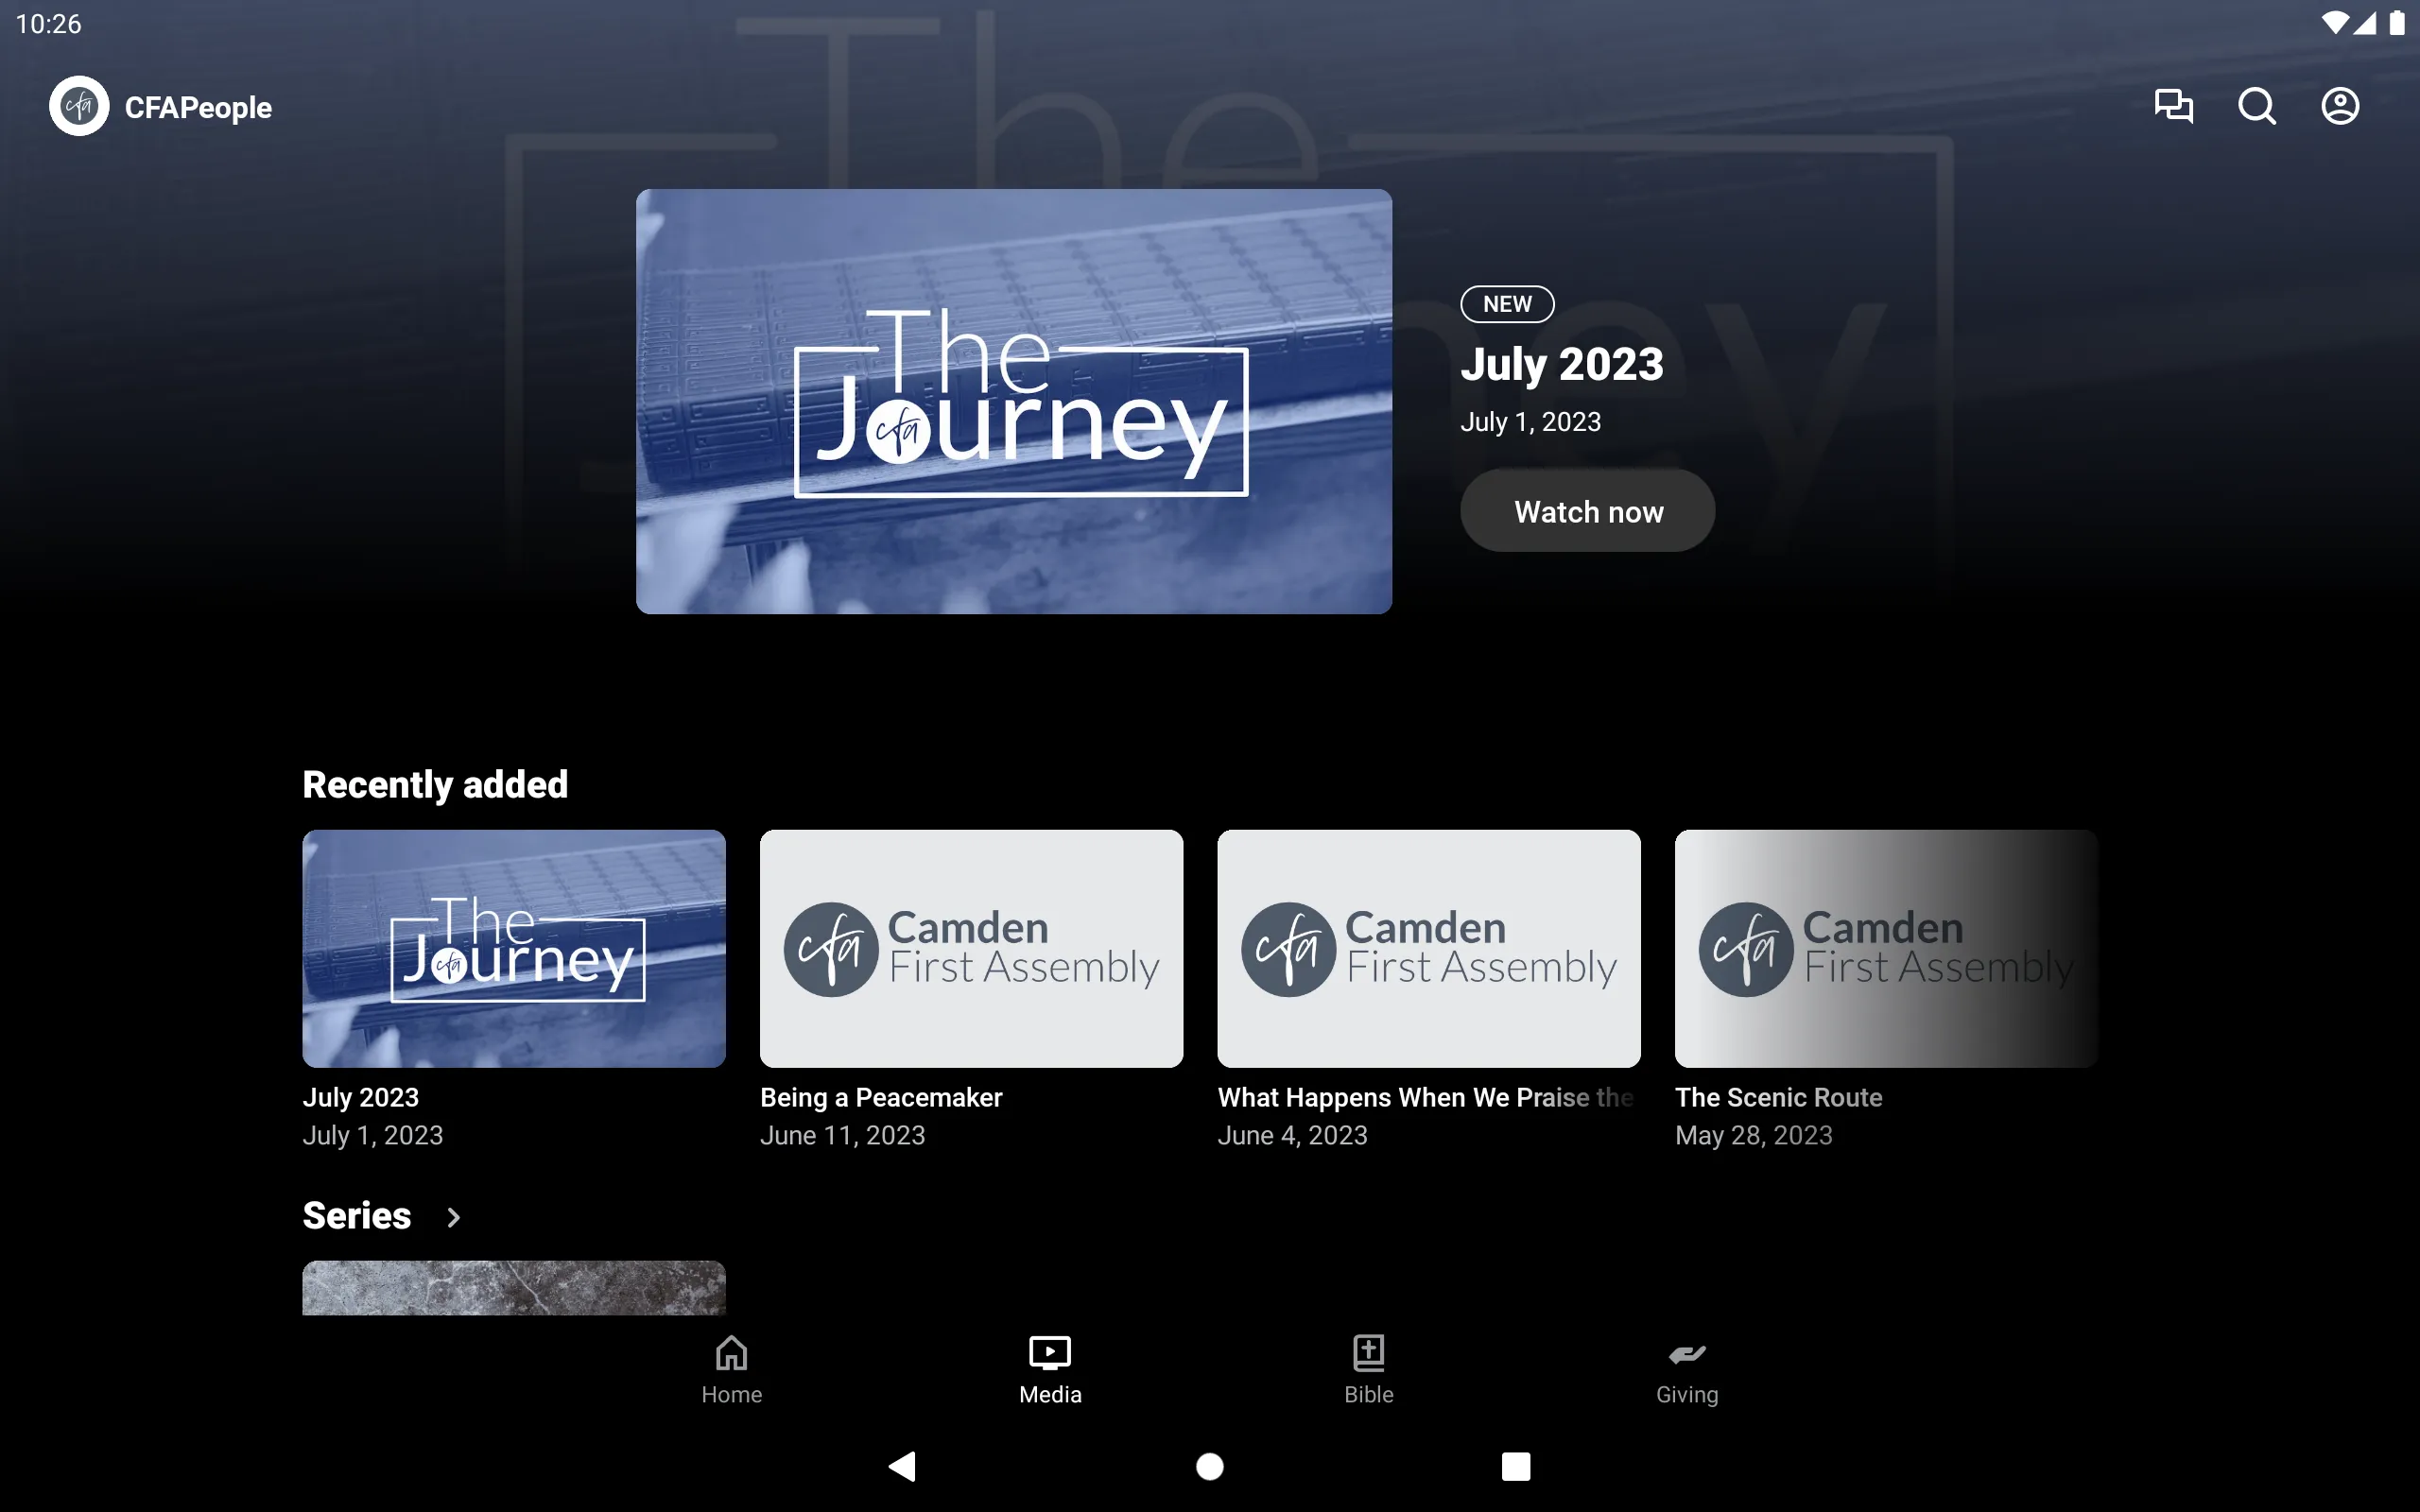Open search functionality

[2256, 108]
